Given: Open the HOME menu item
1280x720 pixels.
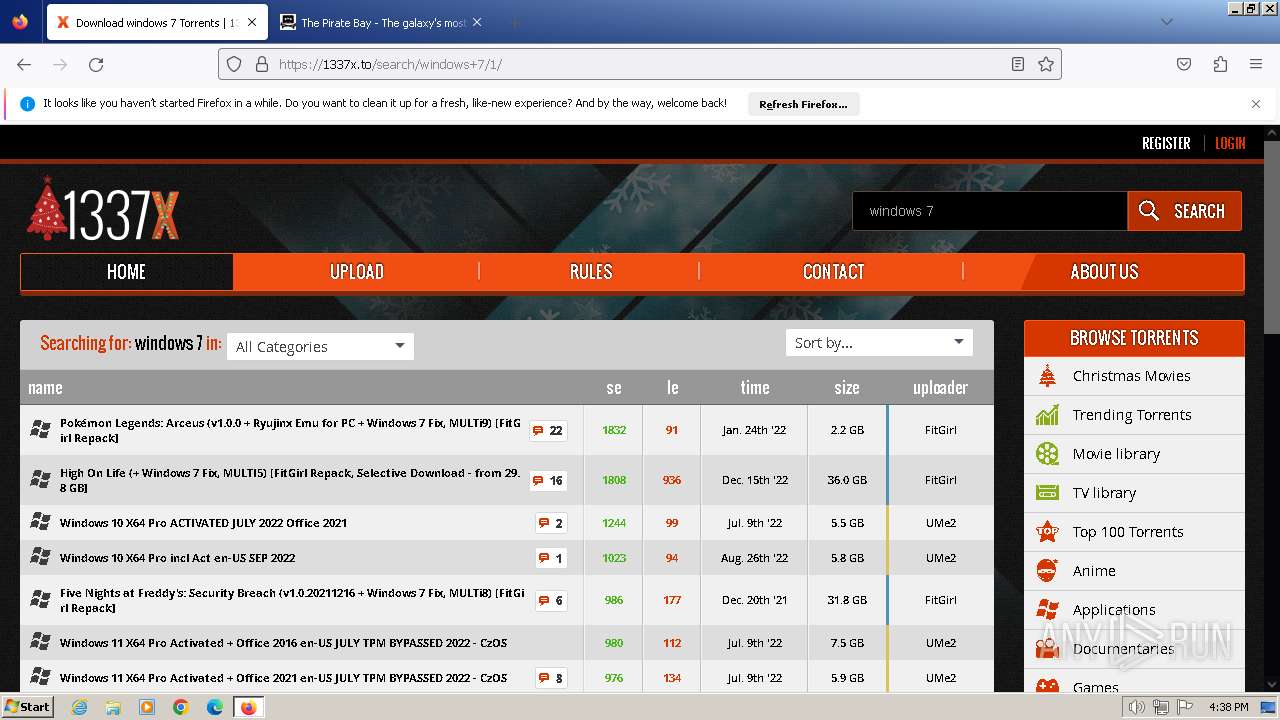Looking at the screenshot, I should click(126, 272).
